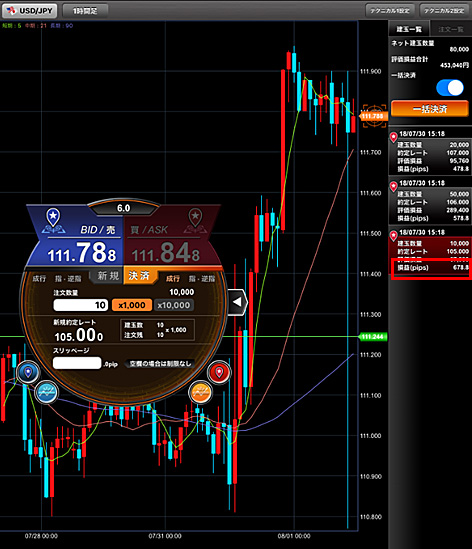The image size is (472, 549).
Task: Click the blue star pin on BID side
Action: click(x=53, y=220)
